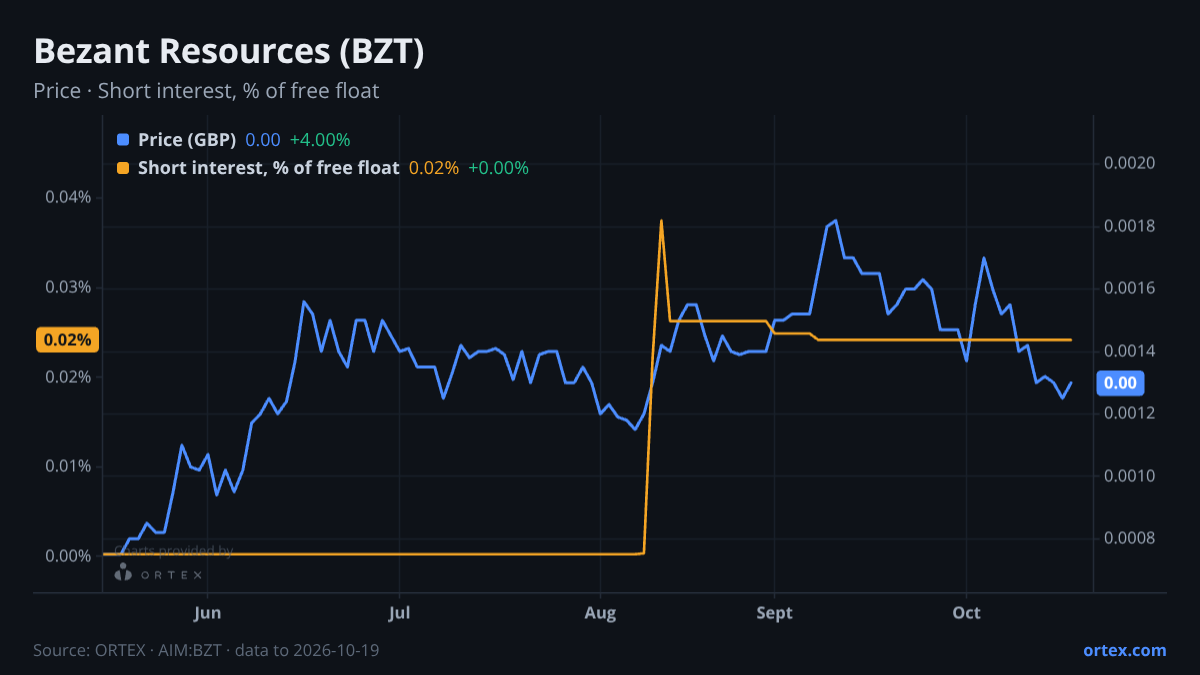Click the Jun x-axis label
The width and height of the screenshot is (1200, 675).
pyautogui.click(x=207, y=613)
